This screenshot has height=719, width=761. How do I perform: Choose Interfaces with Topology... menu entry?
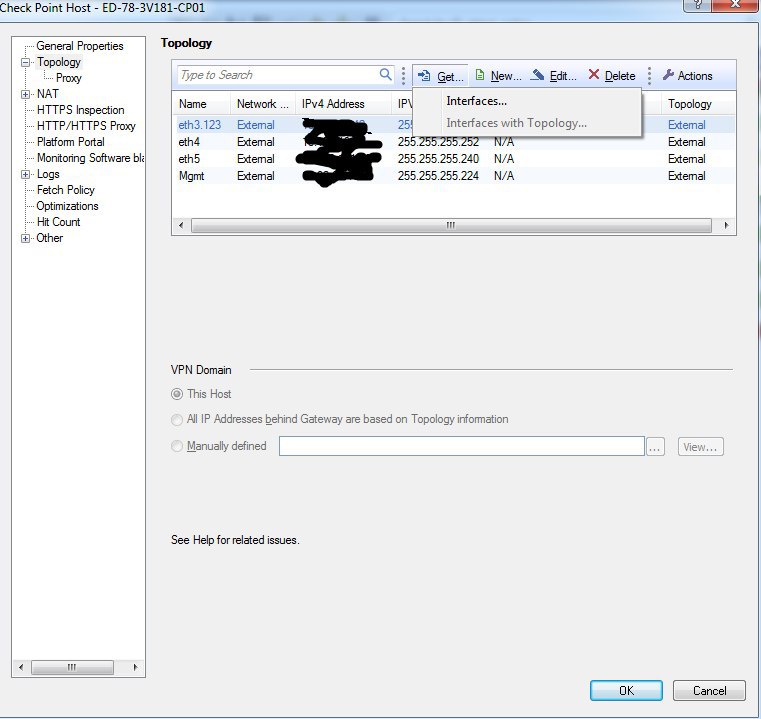pos(527,123)
